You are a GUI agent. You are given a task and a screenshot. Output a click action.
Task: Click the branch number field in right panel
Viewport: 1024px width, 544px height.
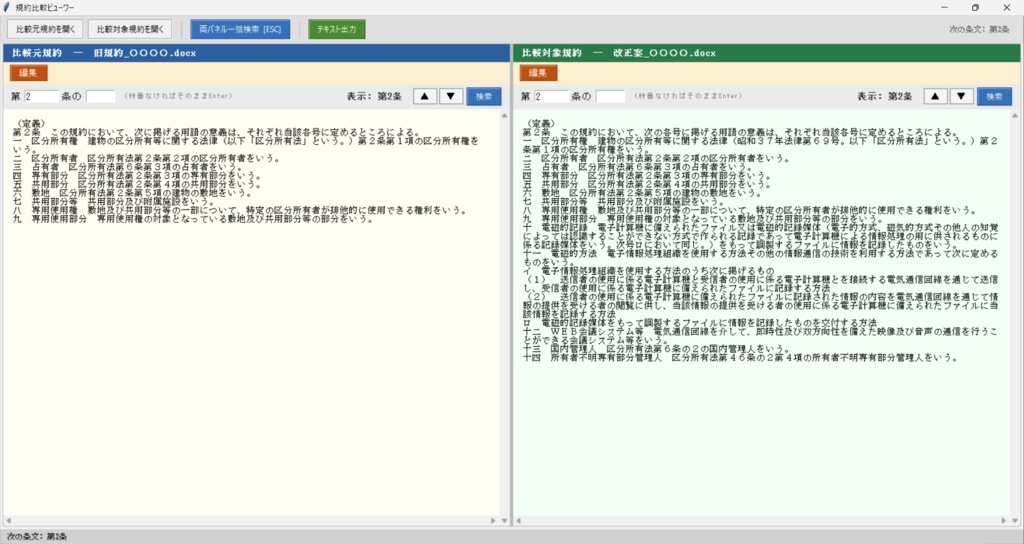pyautogui.click(x=611, y=97)
